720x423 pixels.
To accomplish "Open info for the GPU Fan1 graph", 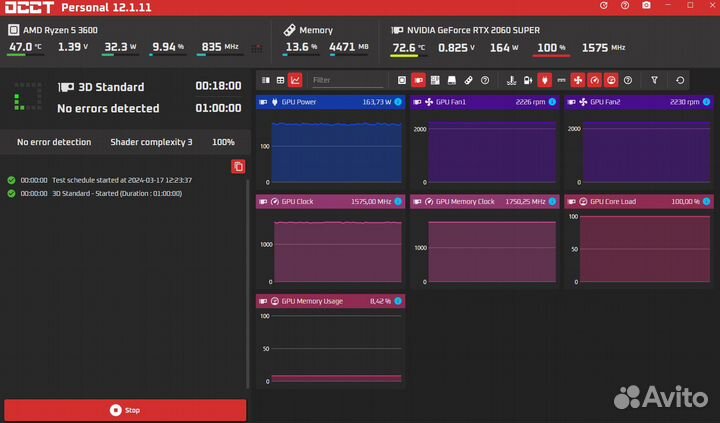I will [x=552, y=102].
